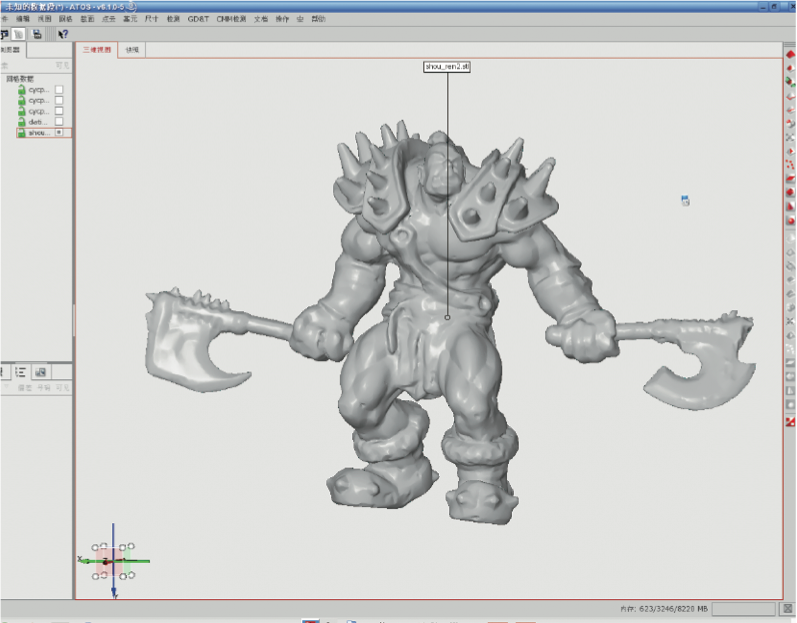Open the 点云 menu
Image resolution: width=797 pixels, height=623 pixels.
(x=108, y=19)
